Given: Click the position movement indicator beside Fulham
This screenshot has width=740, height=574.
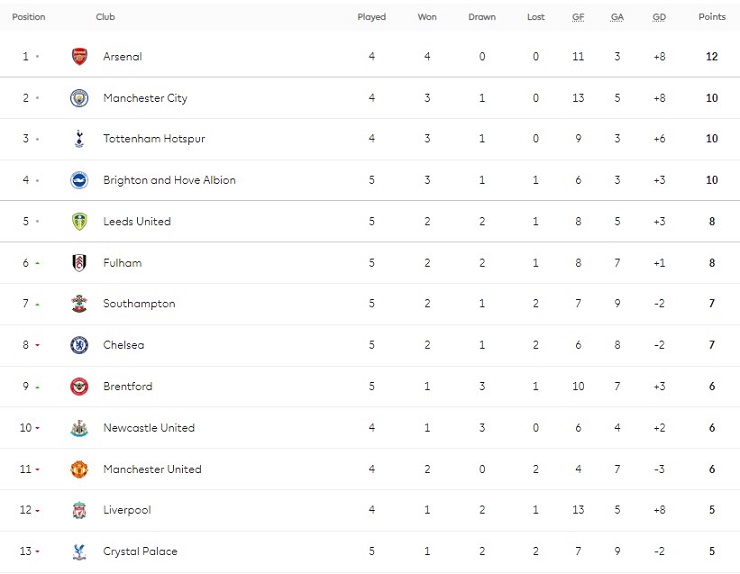Looking at the screenshot, I should coord(38,263).
